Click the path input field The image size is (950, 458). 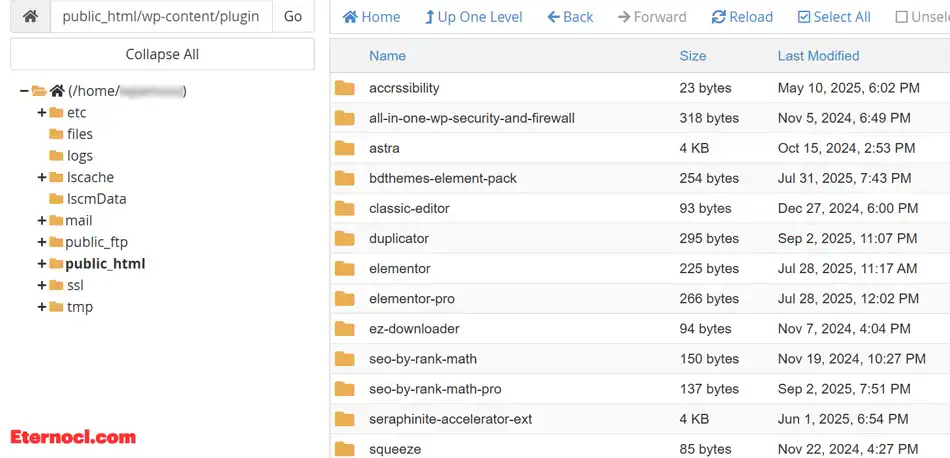tap(161, 16)
